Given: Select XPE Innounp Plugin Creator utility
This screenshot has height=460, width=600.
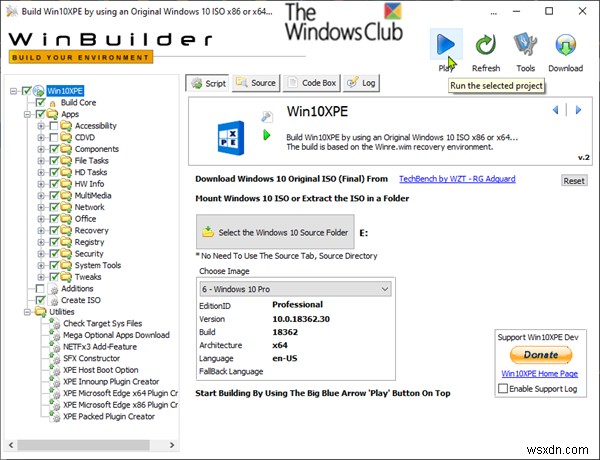Looking at the screenshot, I should (111, 382).
